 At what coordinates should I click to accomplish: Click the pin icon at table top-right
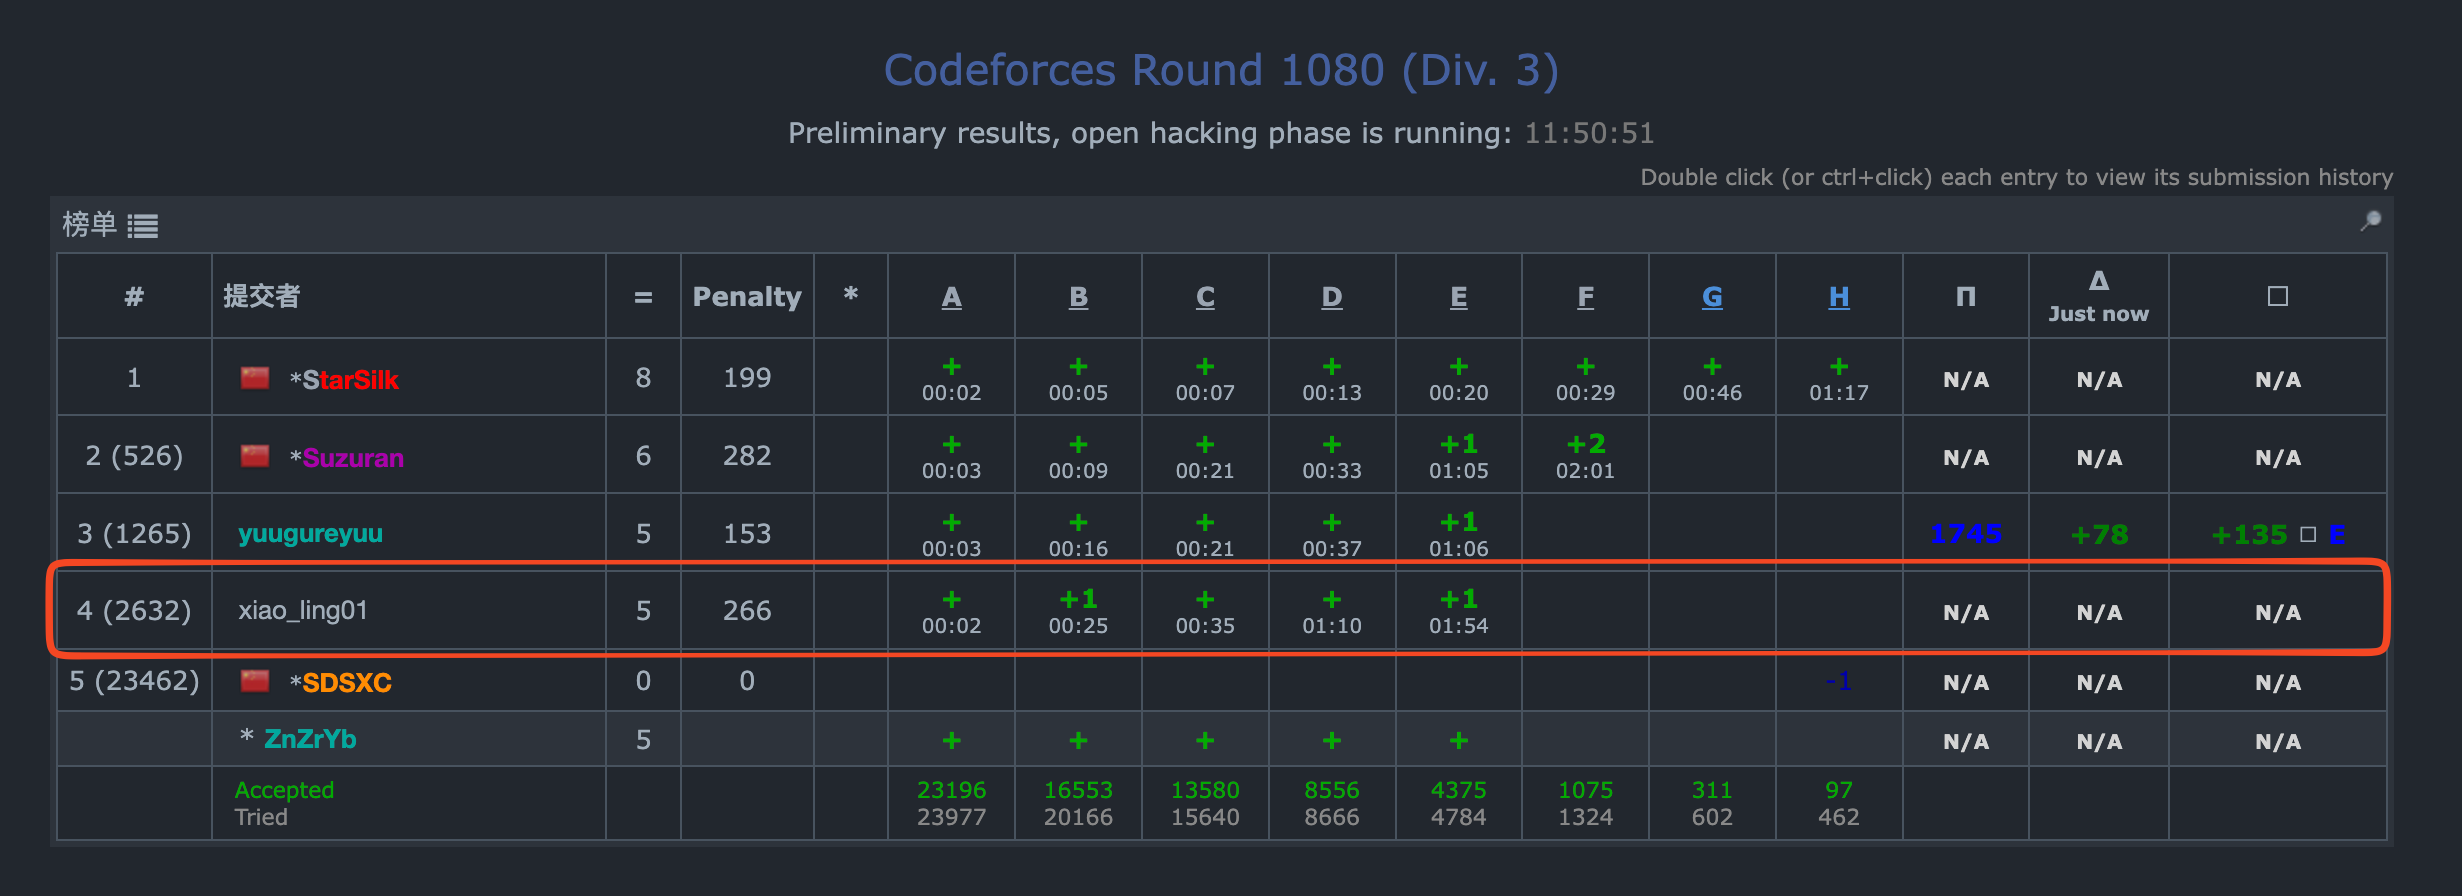[x=2370, y=221]
